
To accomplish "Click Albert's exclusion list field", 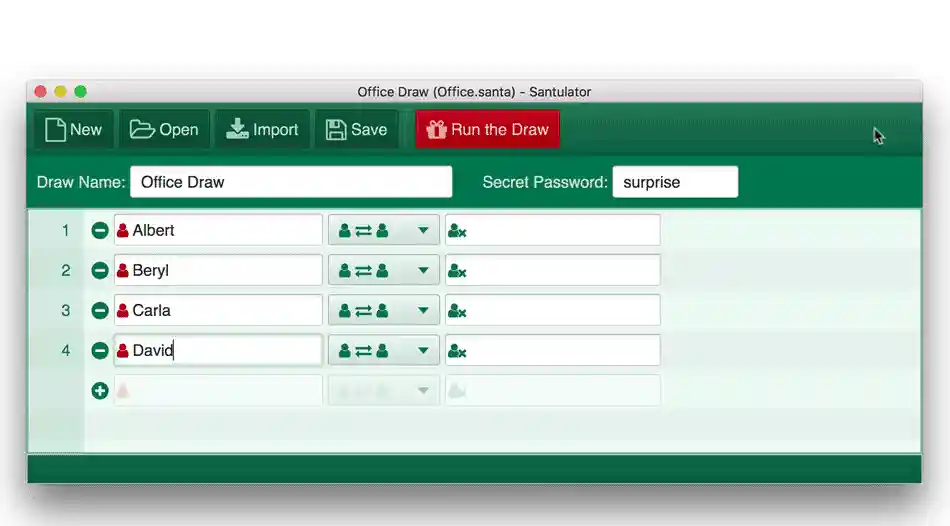I will click(x=553, y=230).
